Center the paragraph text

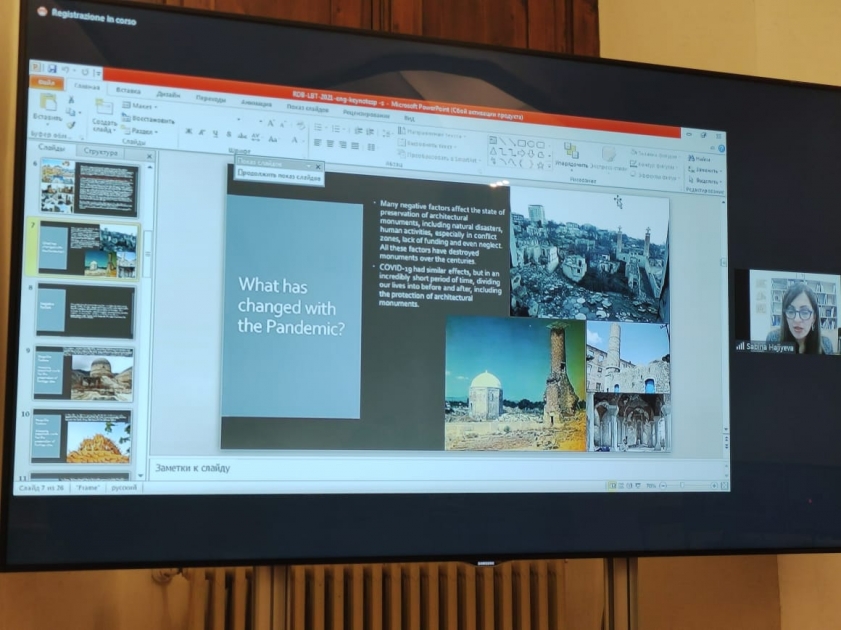coord(330,144)
